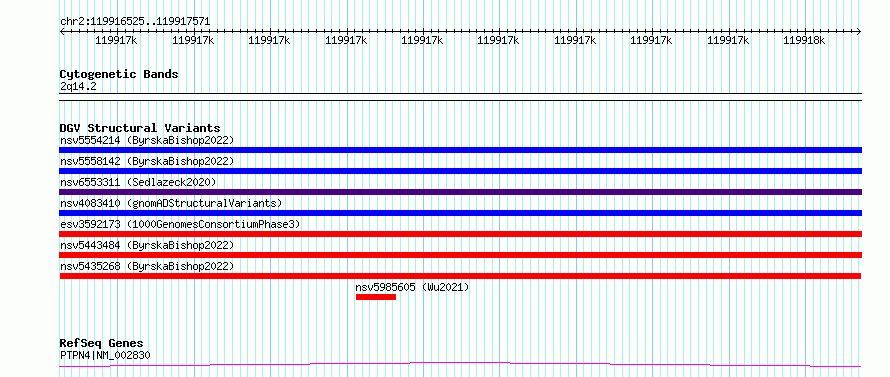Click the red bar under esv3592173

coord(460,234)
